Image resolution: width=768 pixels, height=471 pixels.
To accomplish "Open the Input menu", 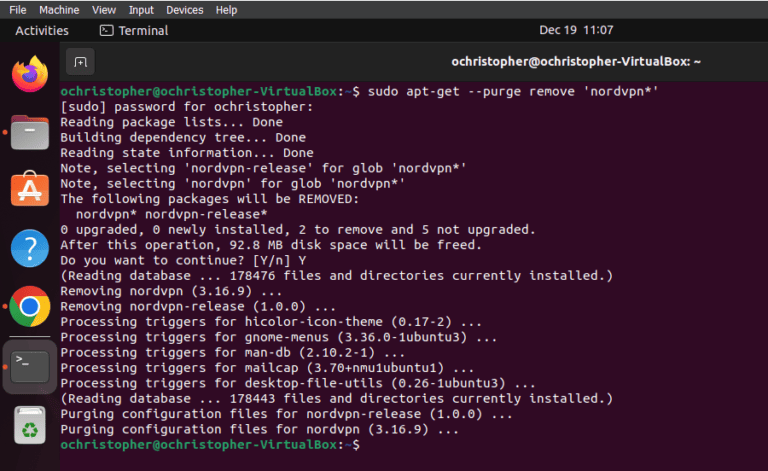I will [x=142, y=10].
